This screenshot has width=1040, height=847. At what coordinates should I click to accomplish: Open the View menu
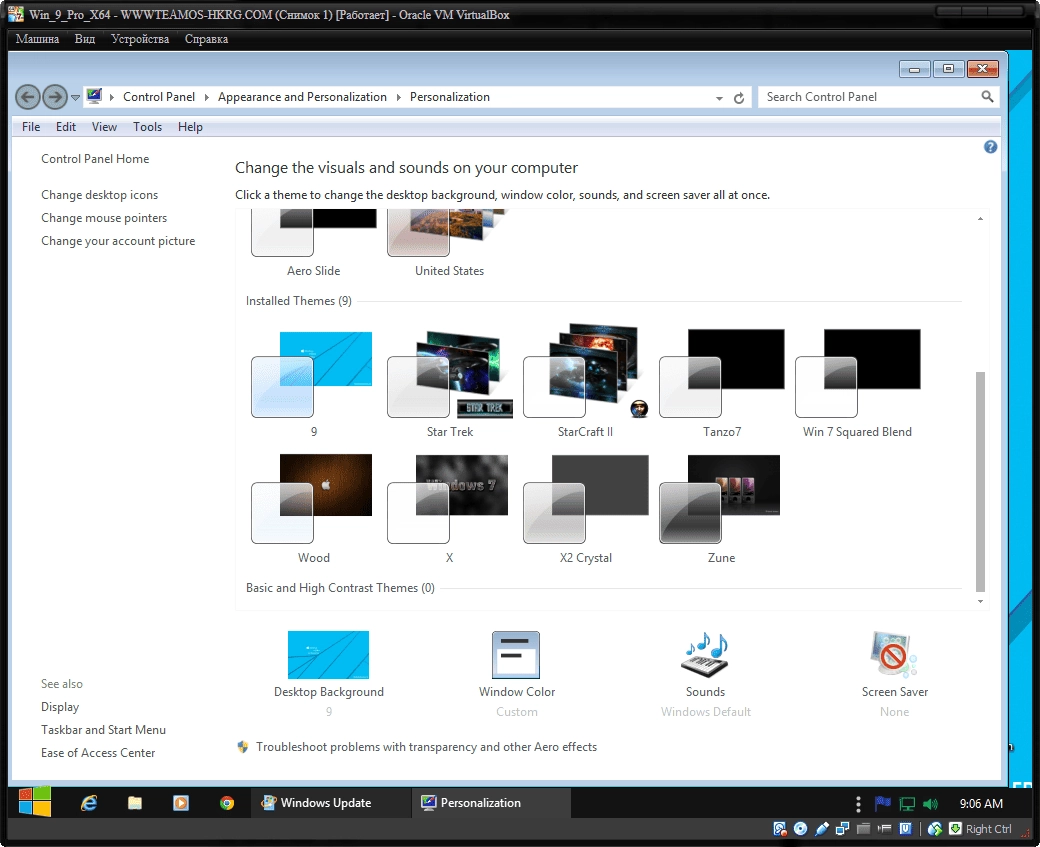pyautogui.click(x=104, y=127)
